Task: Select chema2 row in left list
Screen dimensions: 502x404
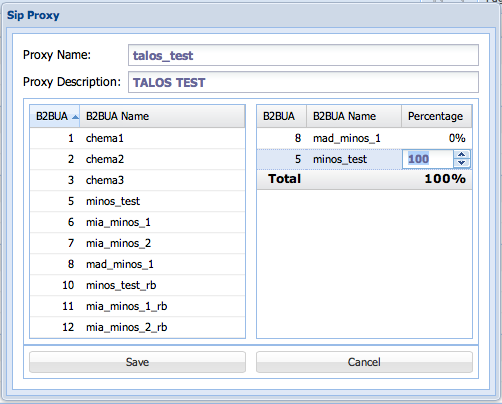Action: pyautogui.click(x=137, y=159)
